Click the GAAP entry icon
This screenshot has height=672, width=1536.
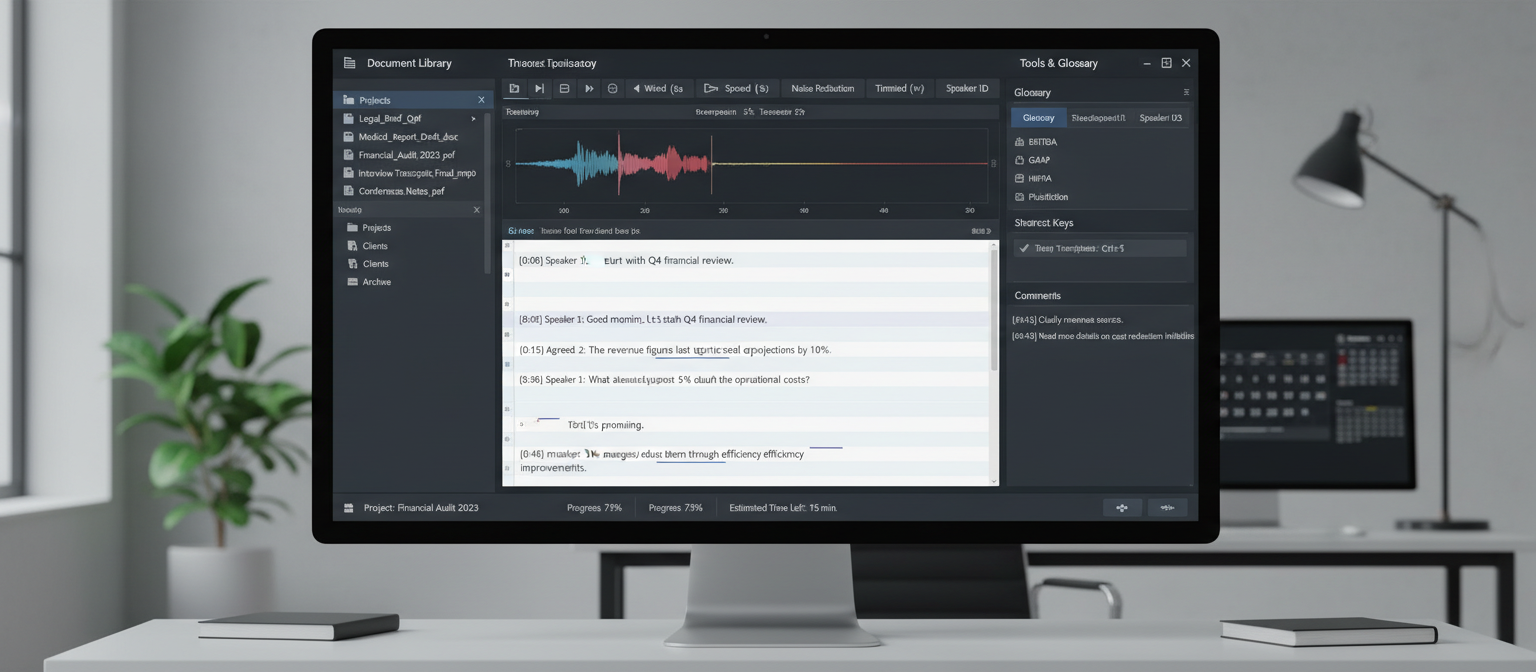click(1019, 160)
